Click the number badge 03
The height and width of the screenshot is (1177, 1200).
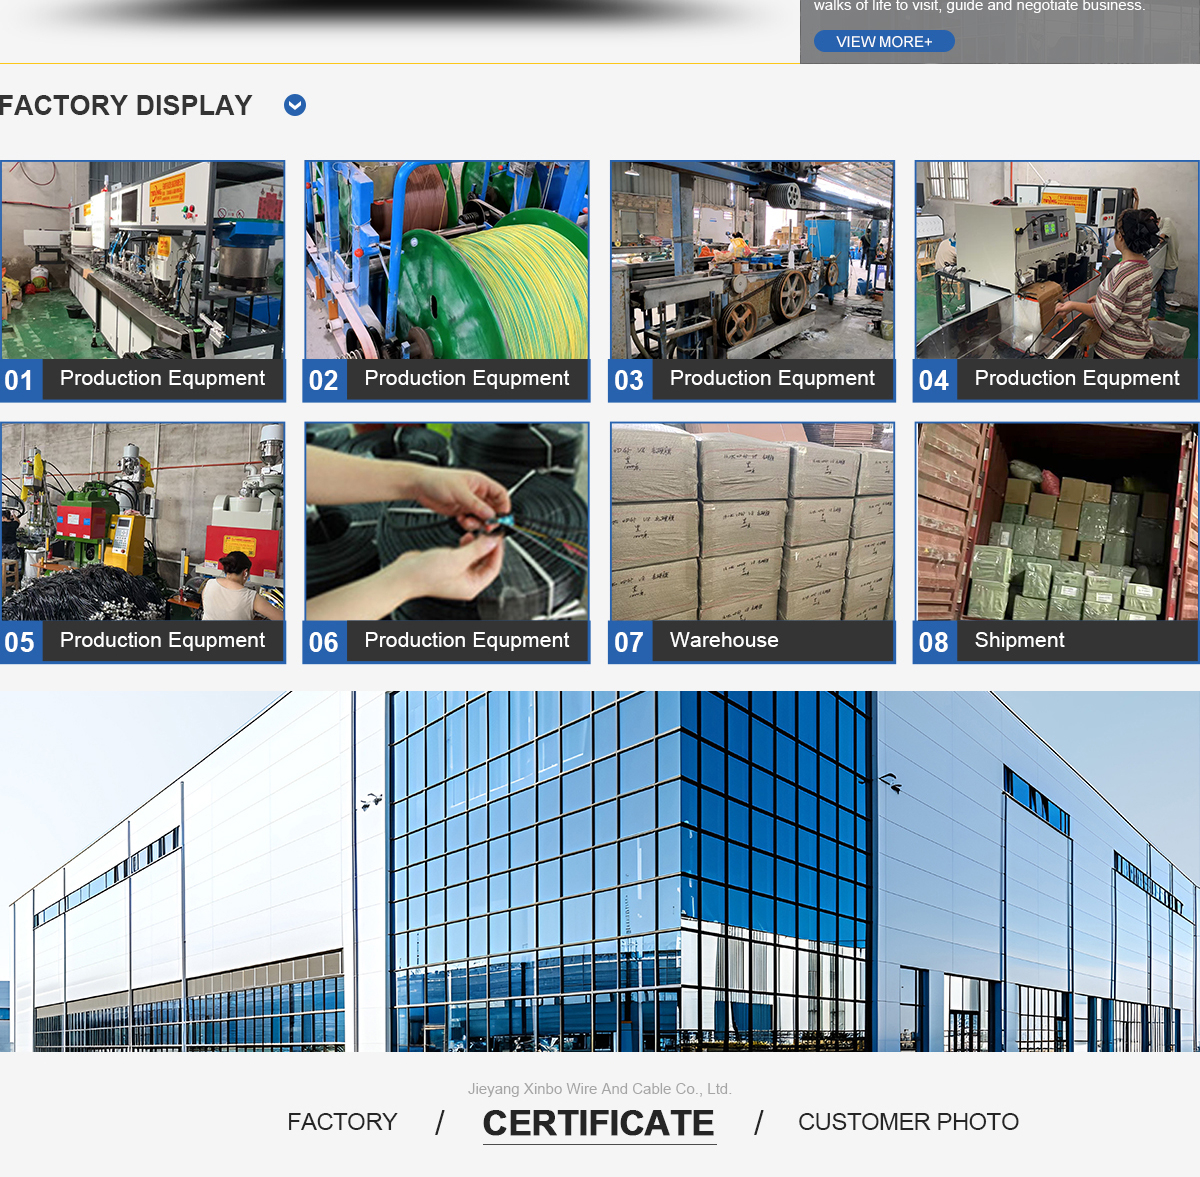(629, 380)
